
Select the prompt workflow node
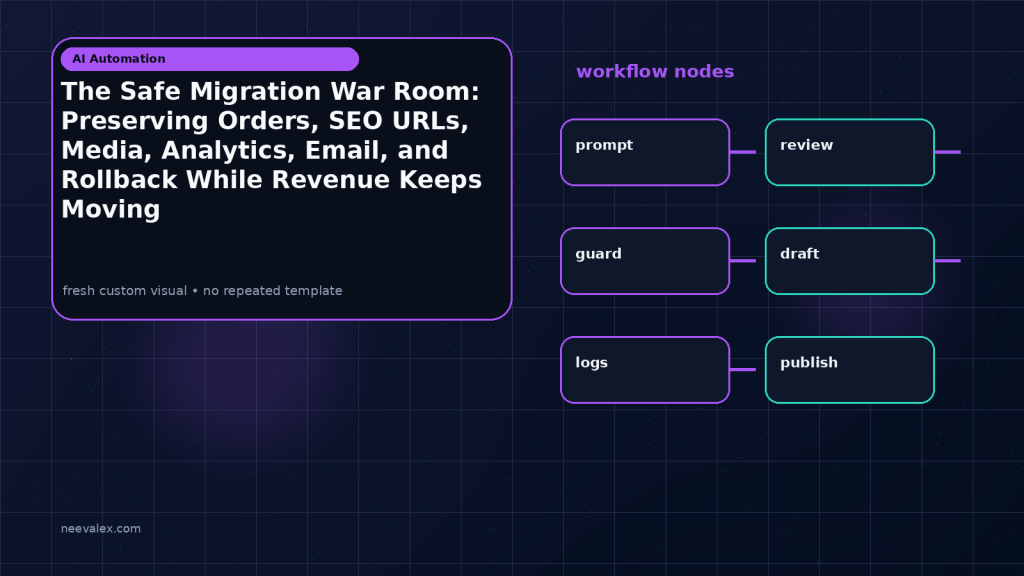click(x=645, y=152)
